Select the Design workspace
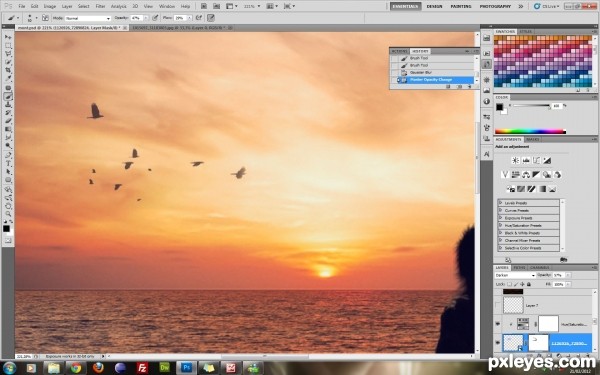The width and height of the screenshot is (600, 375). click(435, 6)
